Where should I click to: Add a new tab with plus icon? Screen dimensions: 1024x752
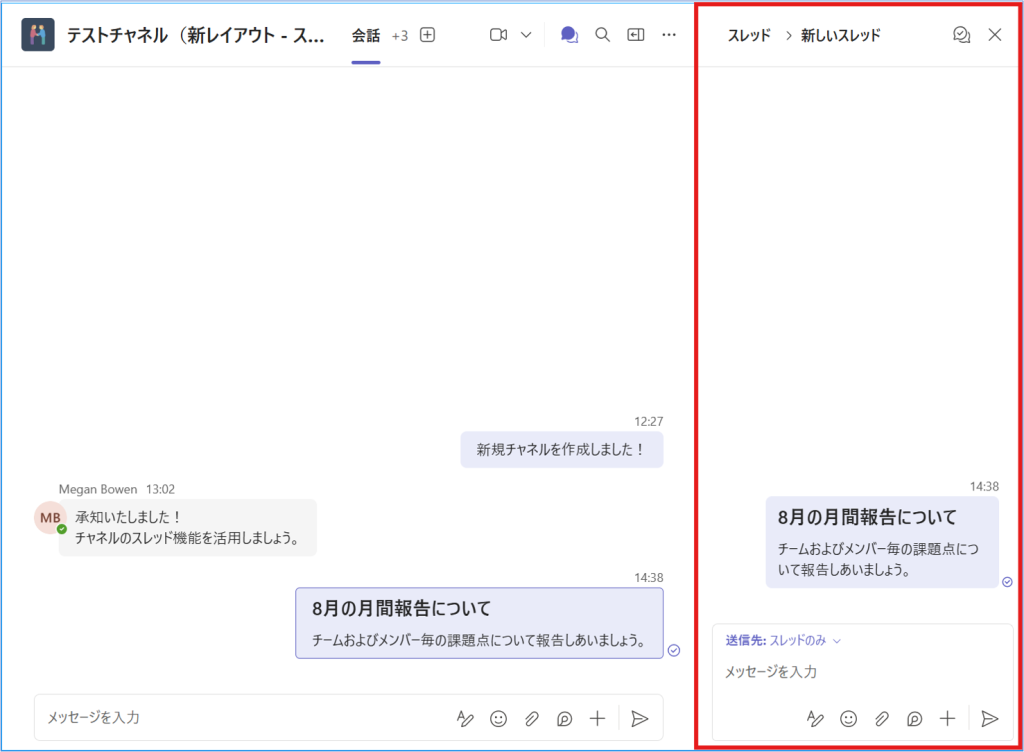[x=427, y=35]
